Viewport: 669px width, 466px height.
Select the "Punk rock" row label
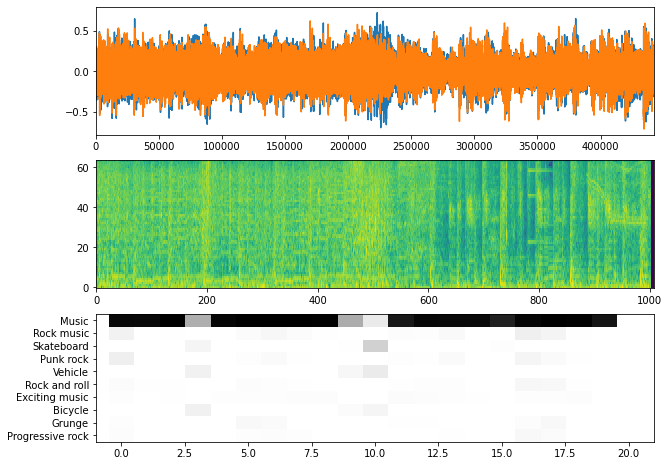point(64,359)
